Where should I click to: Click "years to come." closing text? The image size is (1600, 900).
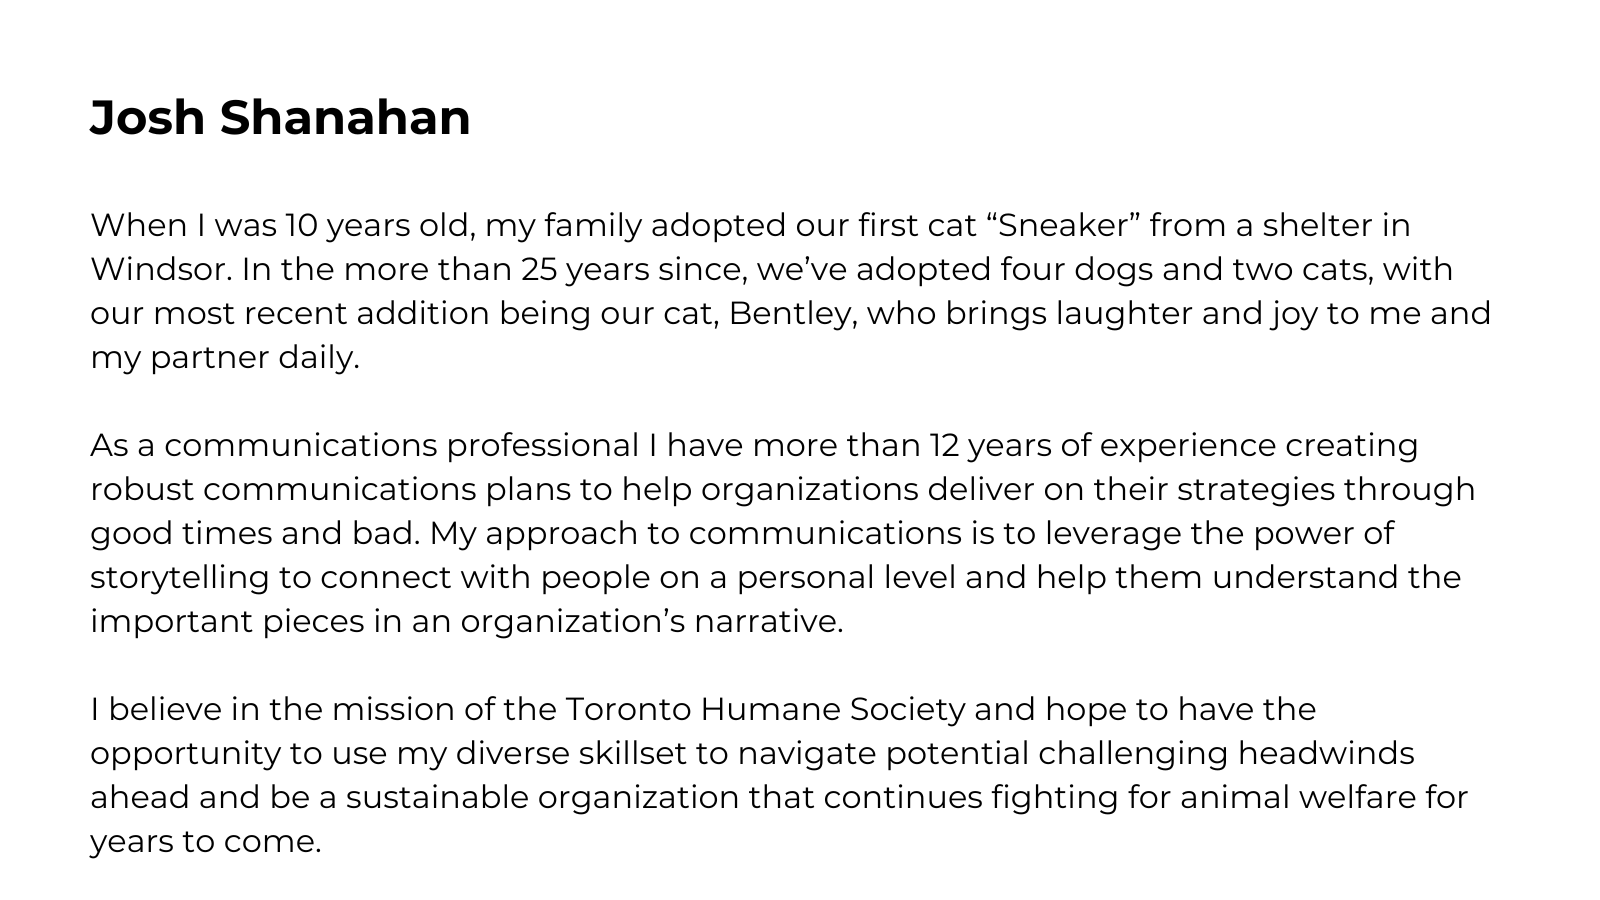206,841
